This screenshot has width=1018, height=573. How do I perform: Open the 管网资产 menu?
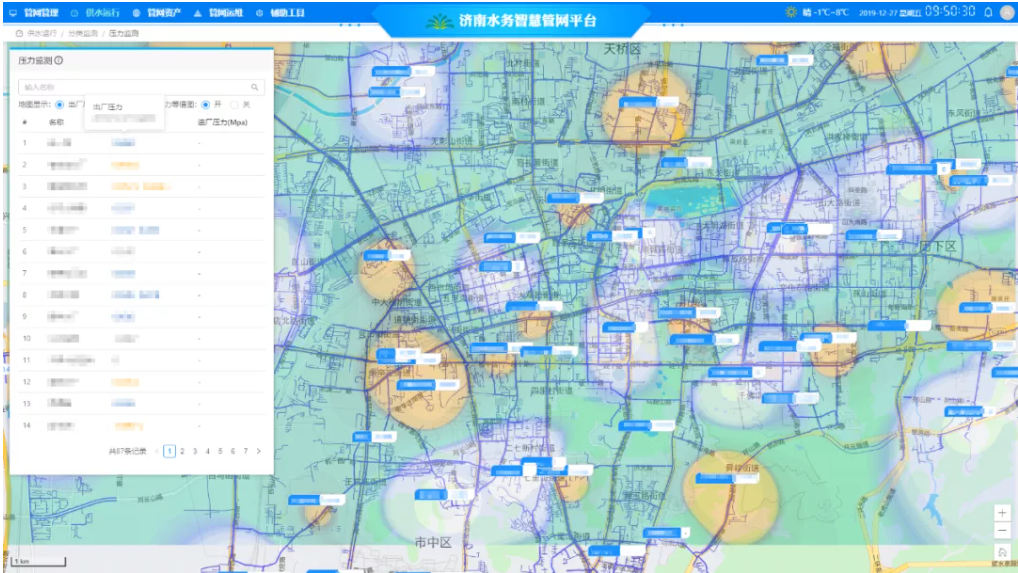(164, 12)
